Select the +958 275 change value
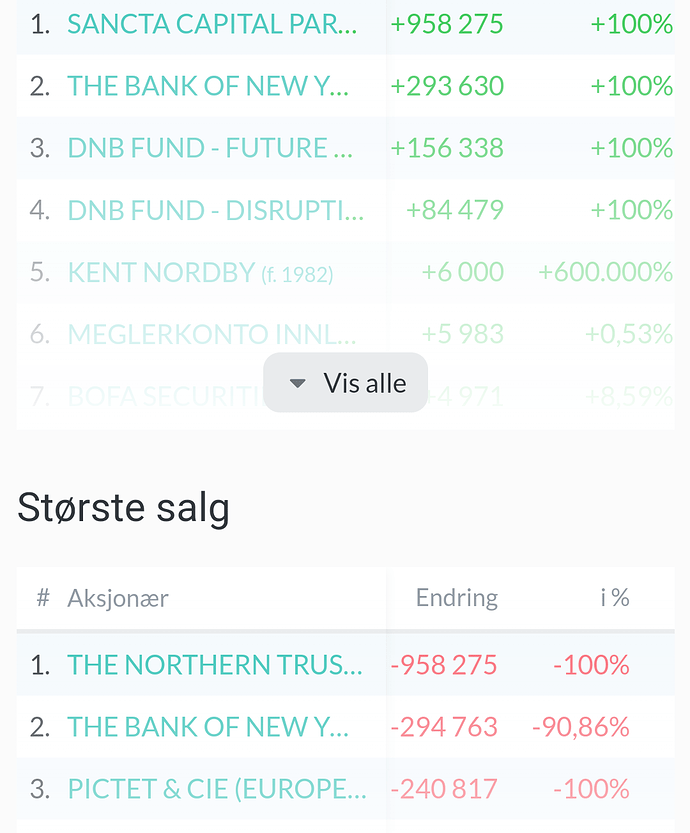690x833 pixels. coord(447,24)
